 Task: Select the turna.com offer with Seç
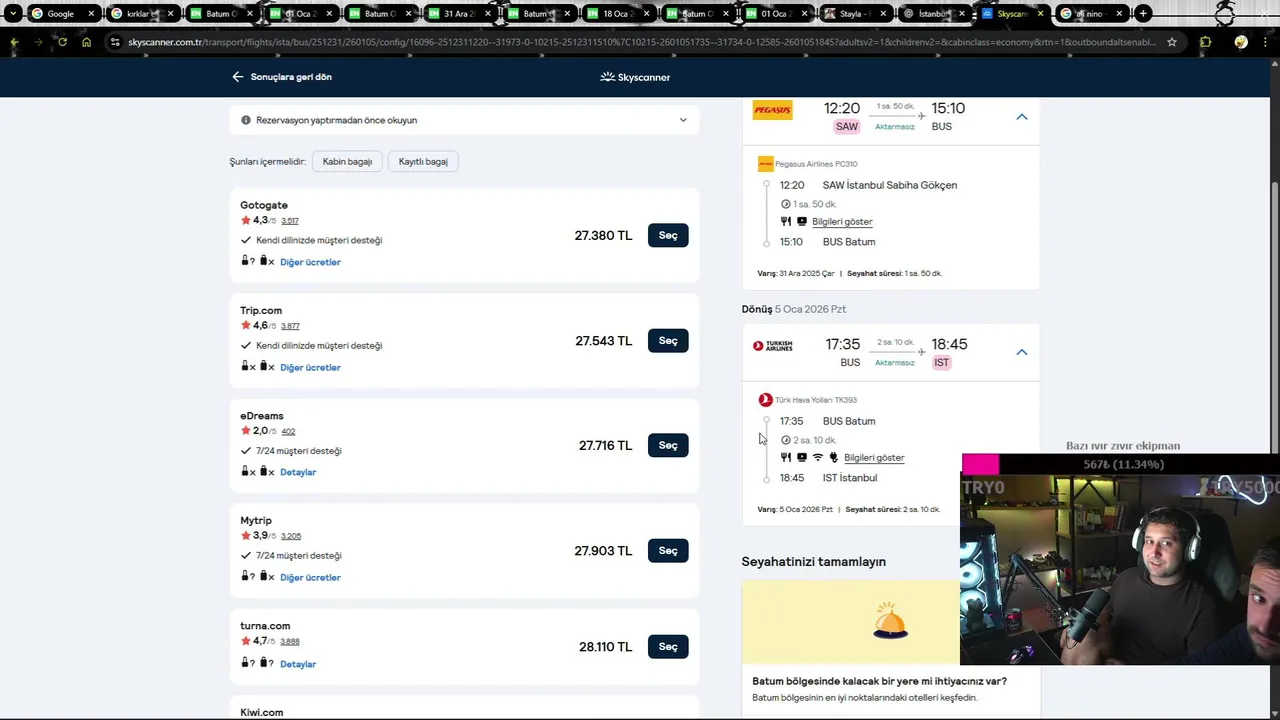click(668, 646)
